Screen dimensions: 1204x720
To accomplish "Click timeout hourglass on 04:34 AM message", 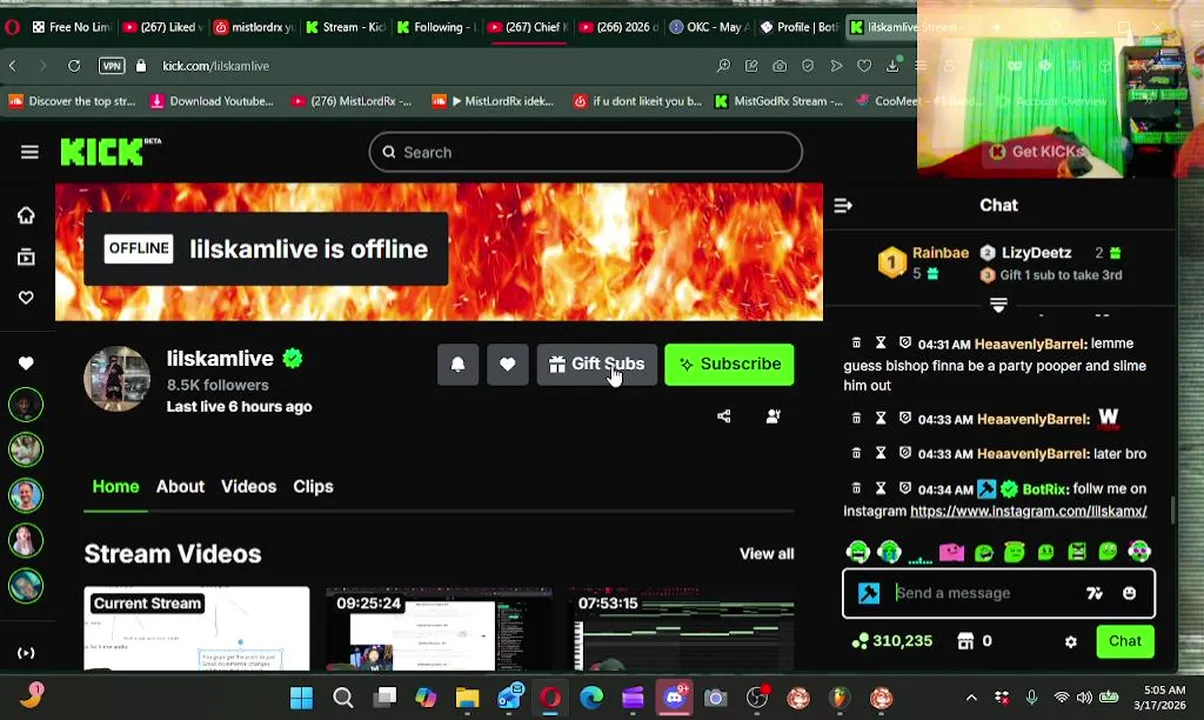I will (x=881, y=489).
